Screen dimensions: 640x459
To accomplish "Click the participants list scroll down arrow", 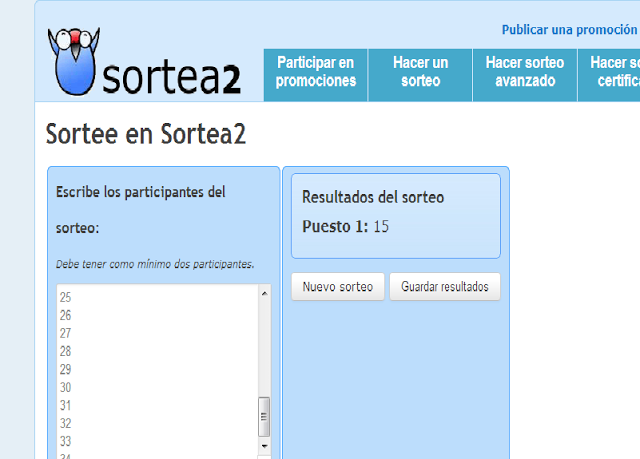I will click(x=264, y=446).
